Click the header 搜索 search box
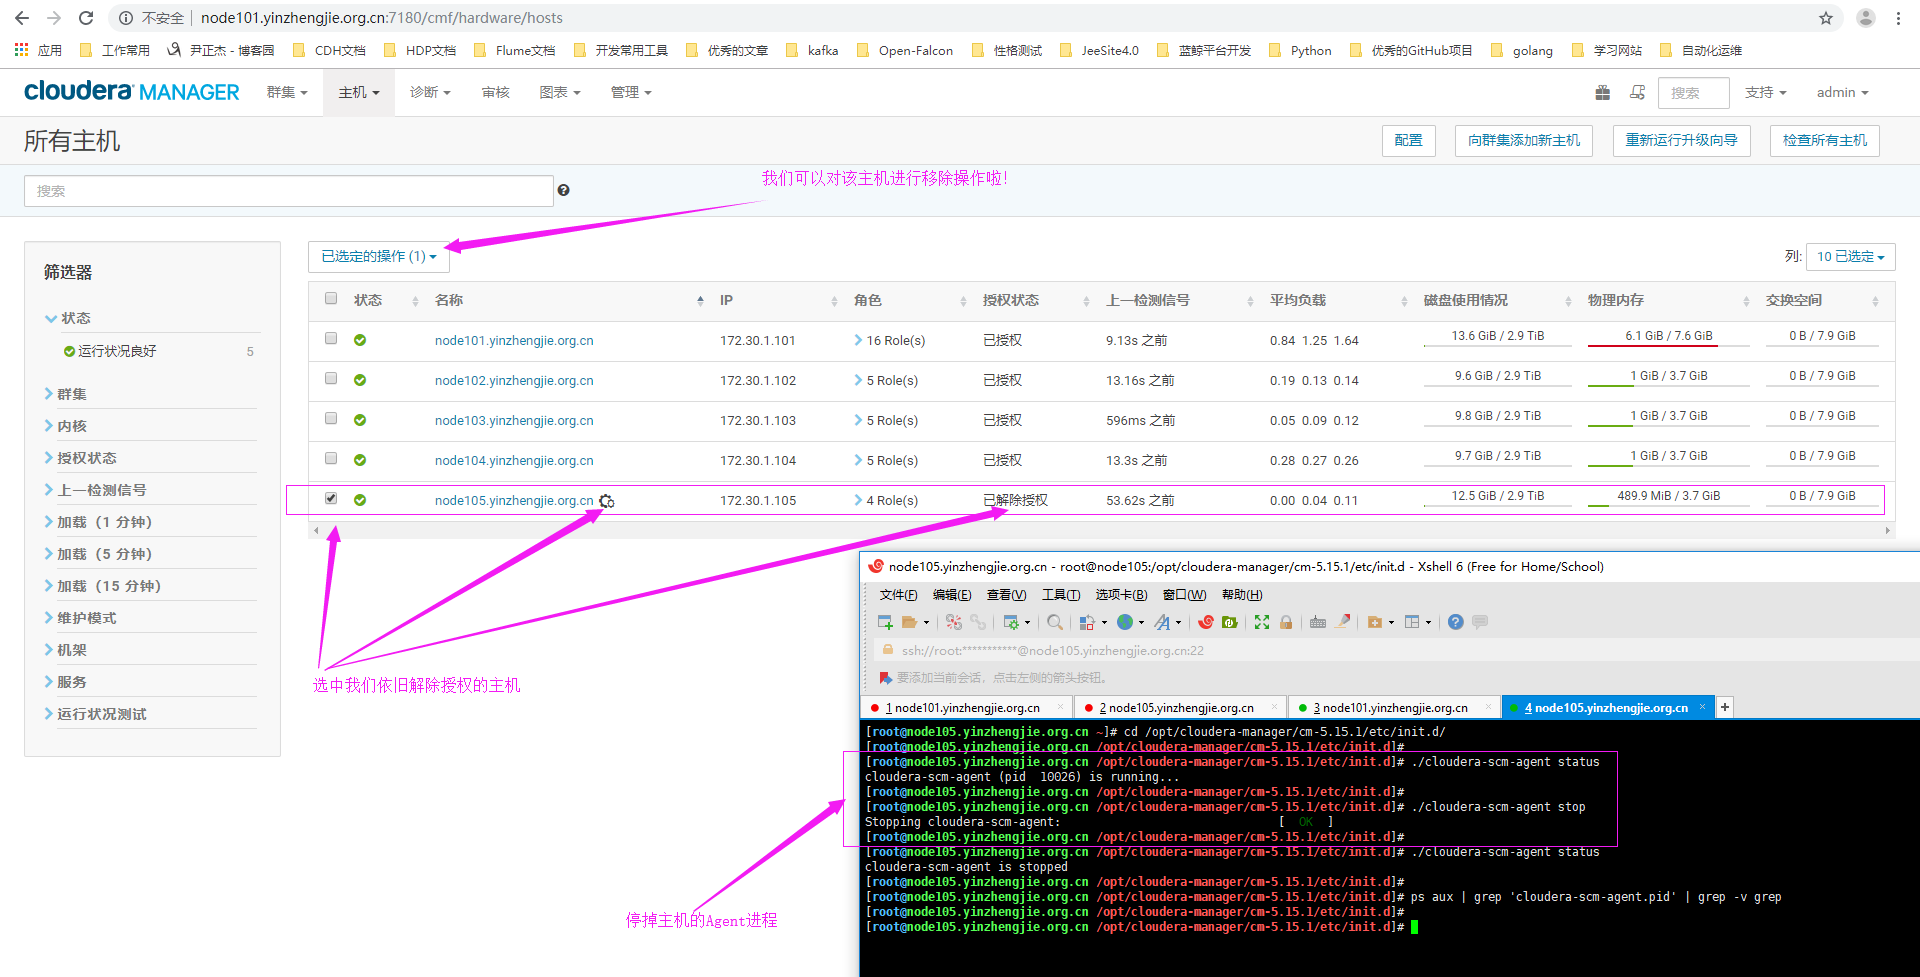Viewport: 1920px width, 977px height. point(1693,93)
